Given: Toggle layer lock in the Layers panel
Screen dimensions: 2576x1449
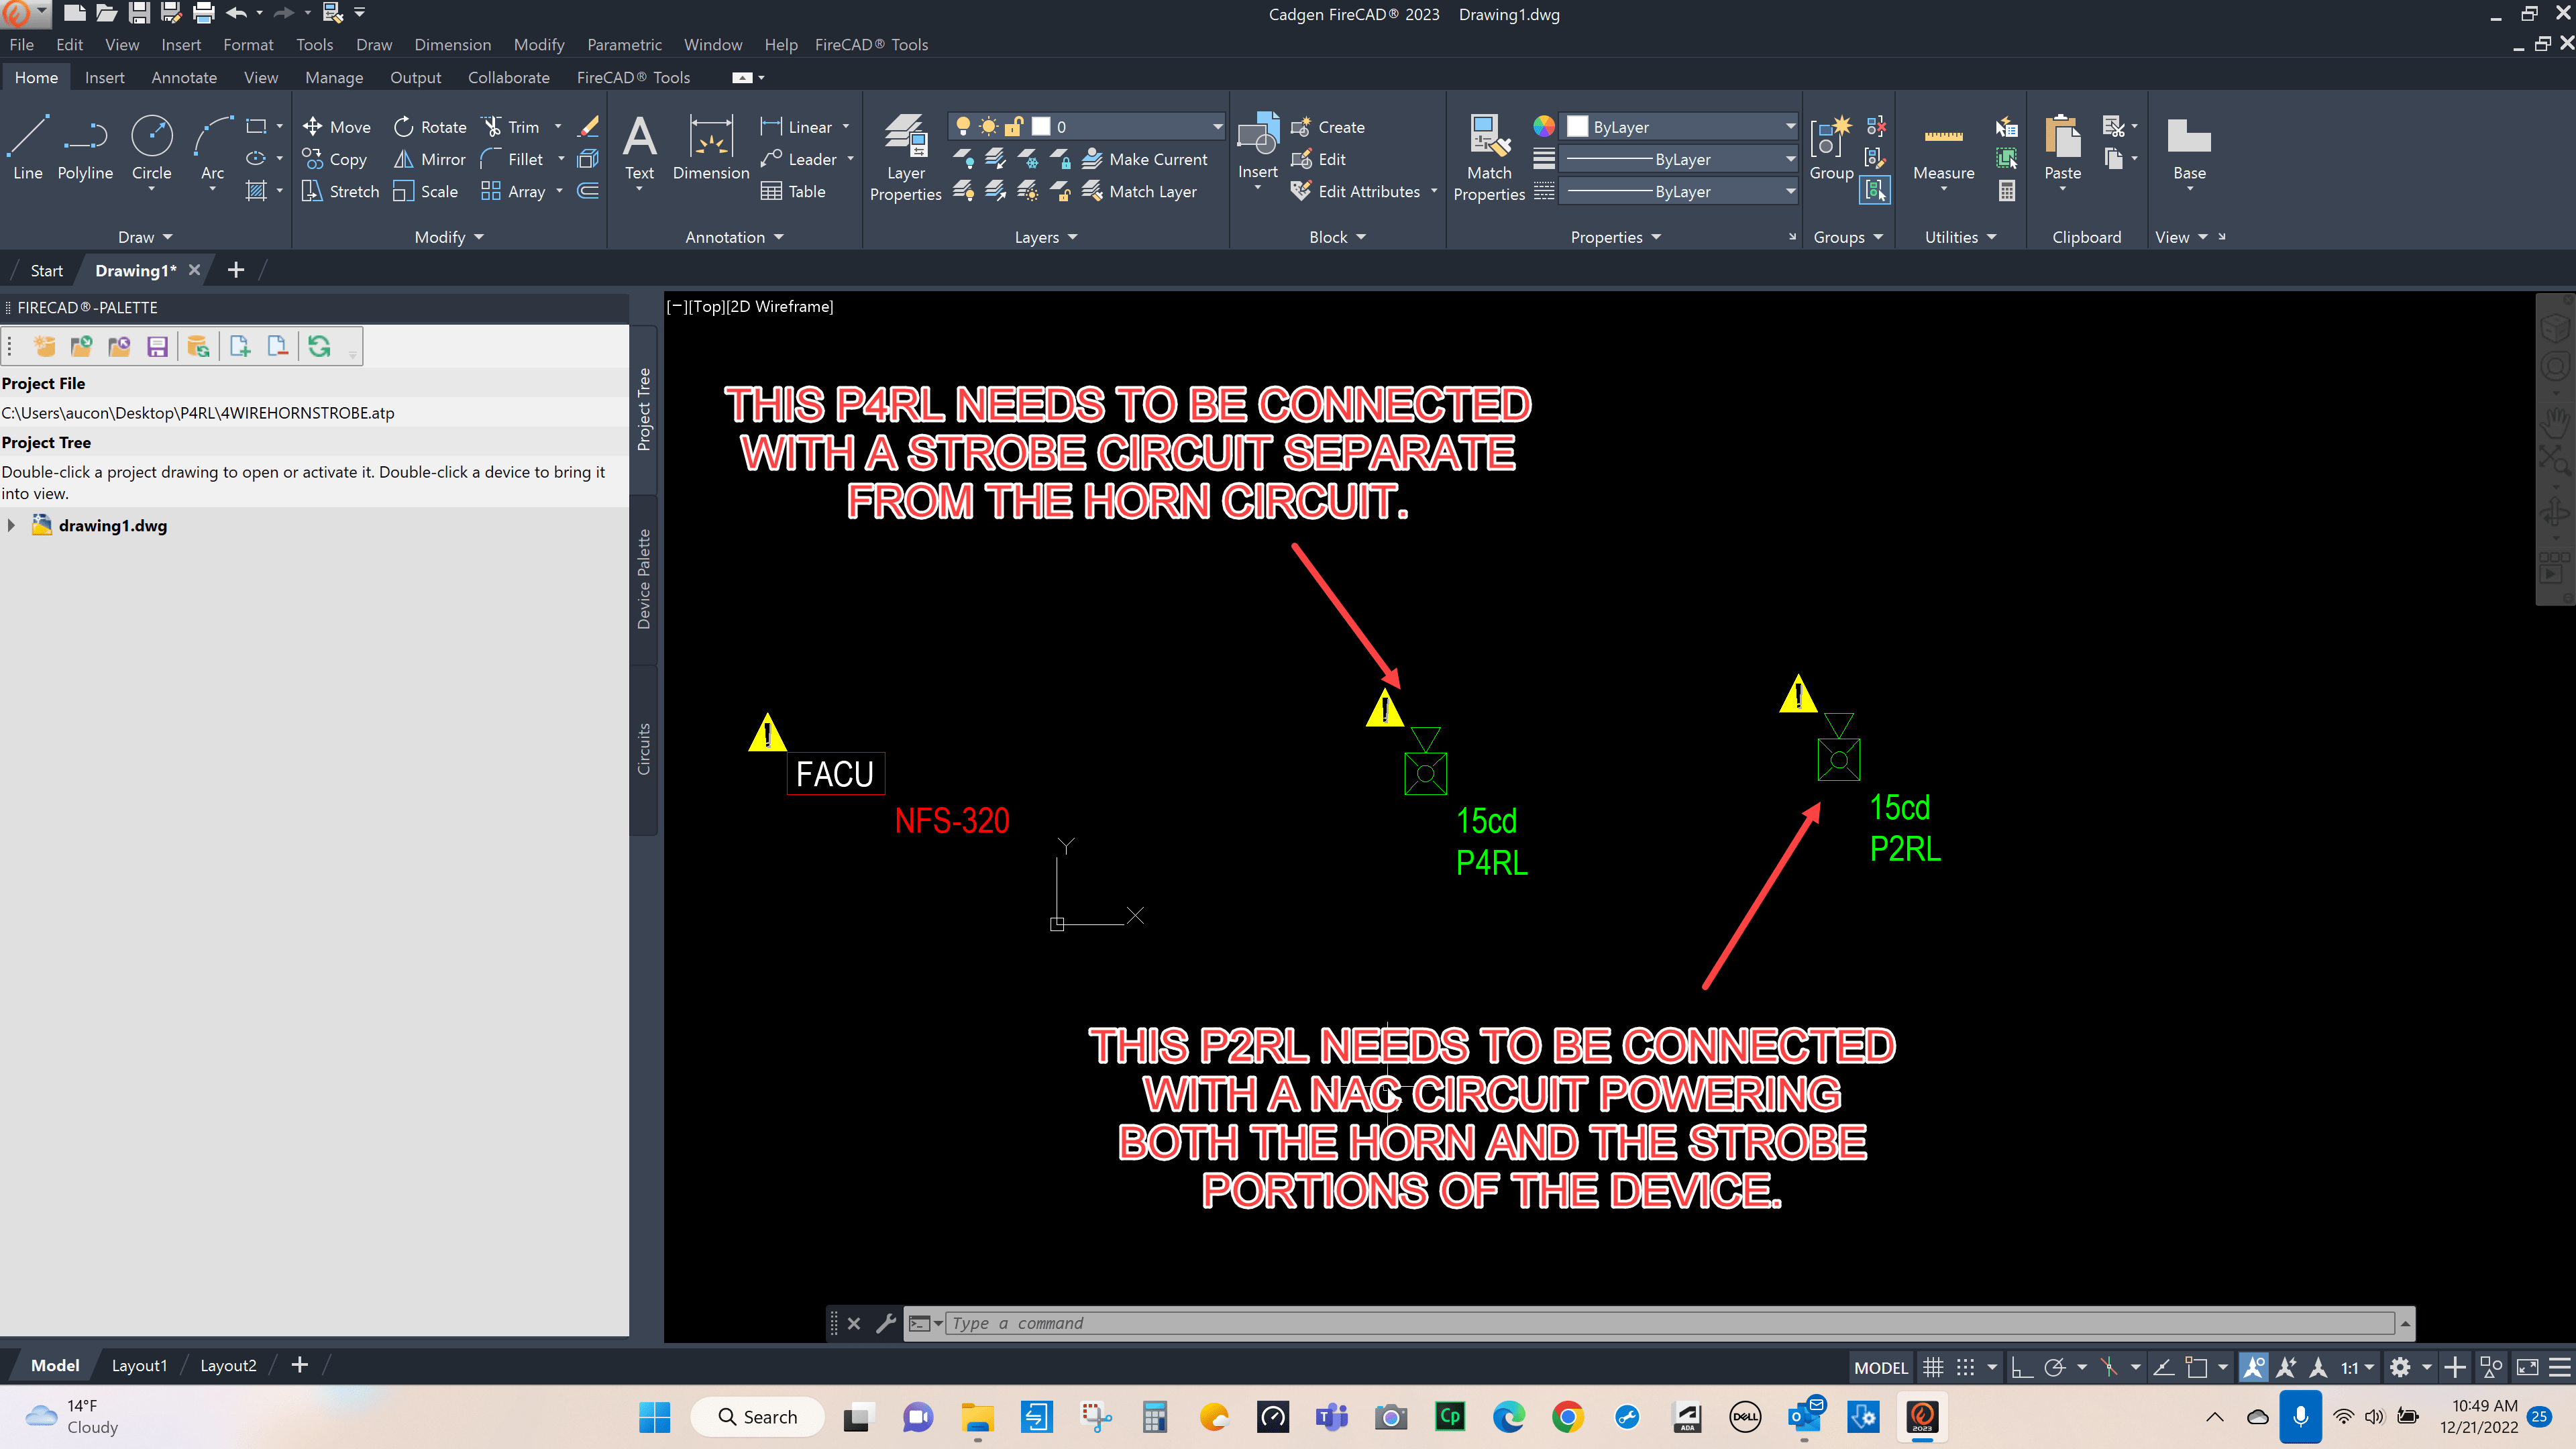Looking at the screenshot, I should 1014,126.
